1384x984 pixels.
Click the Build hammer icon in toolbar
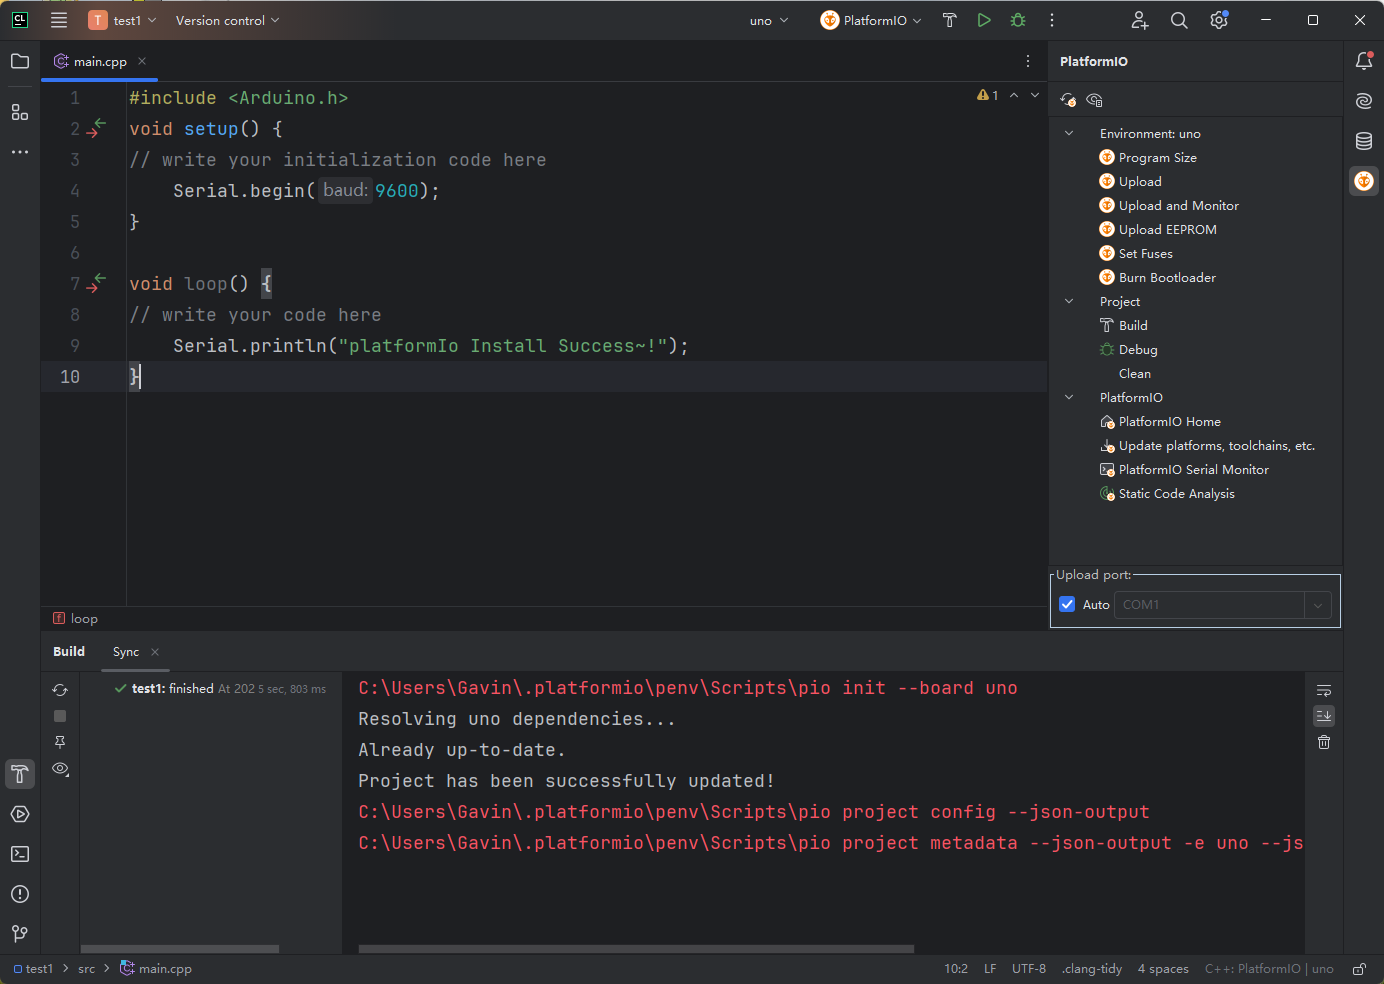pos(950,20)
